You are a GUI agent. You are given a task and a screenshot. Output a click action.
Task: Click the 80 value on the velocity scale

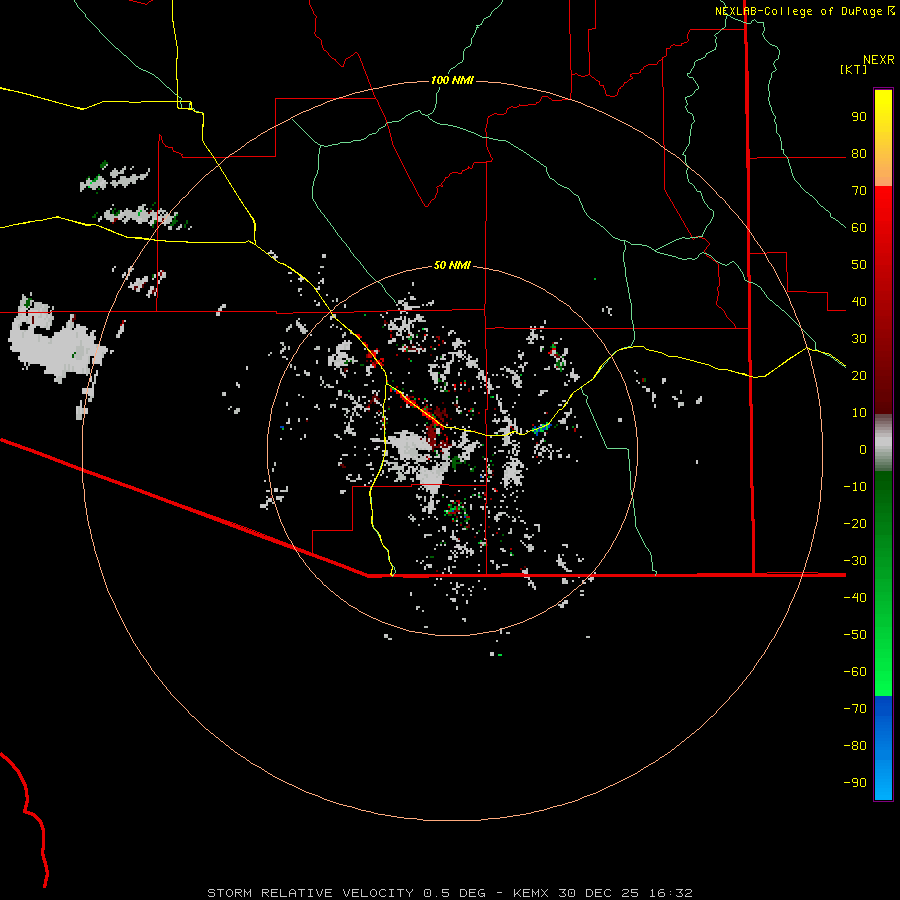(859, 153)
